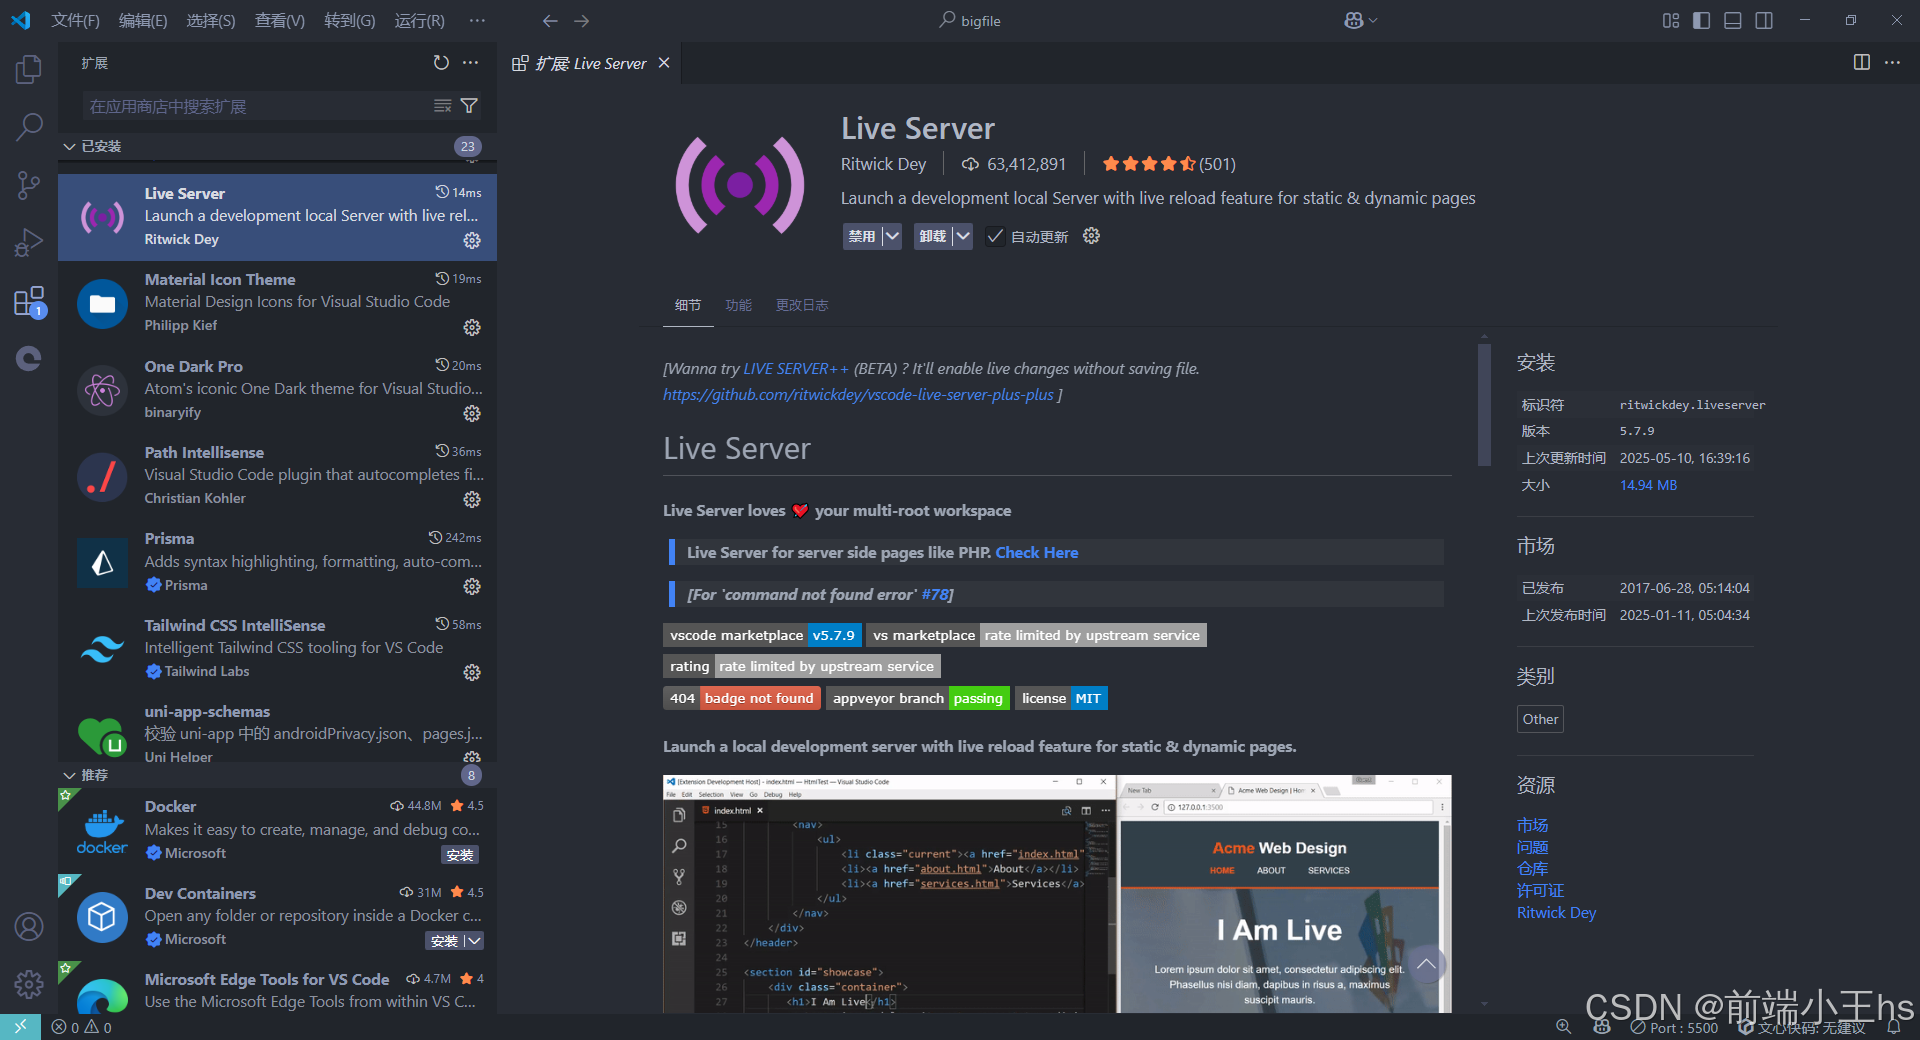Toggle primary side bar layout icon

coord(1701,20)
